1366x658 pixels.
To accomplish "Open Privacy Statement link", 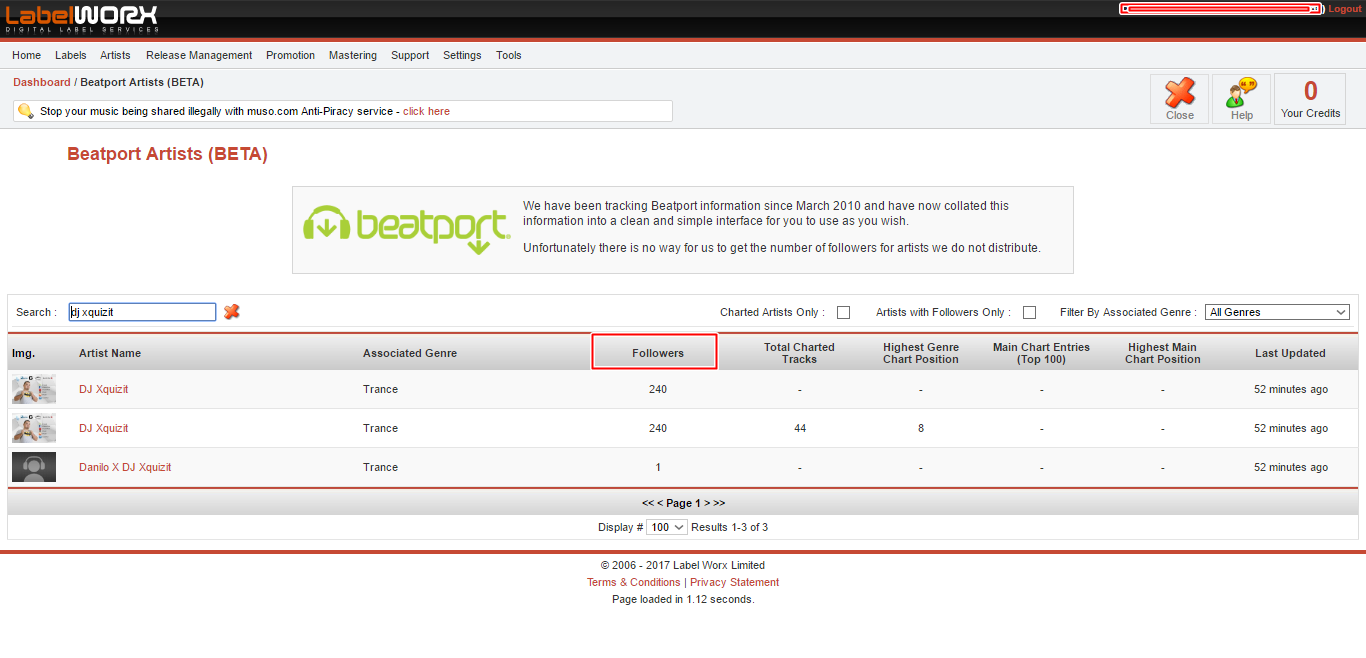I will tap(735, 582).
